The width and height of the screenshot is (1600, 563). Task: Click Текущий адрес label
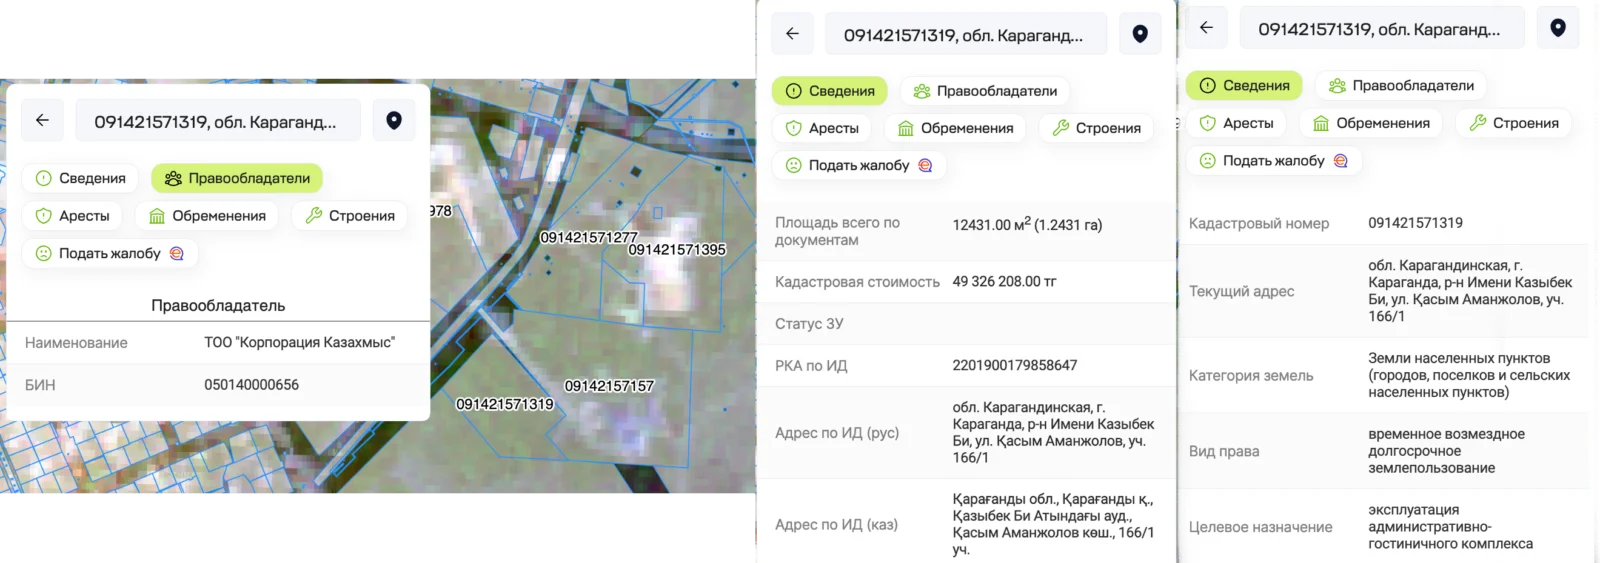(1241, 291)
